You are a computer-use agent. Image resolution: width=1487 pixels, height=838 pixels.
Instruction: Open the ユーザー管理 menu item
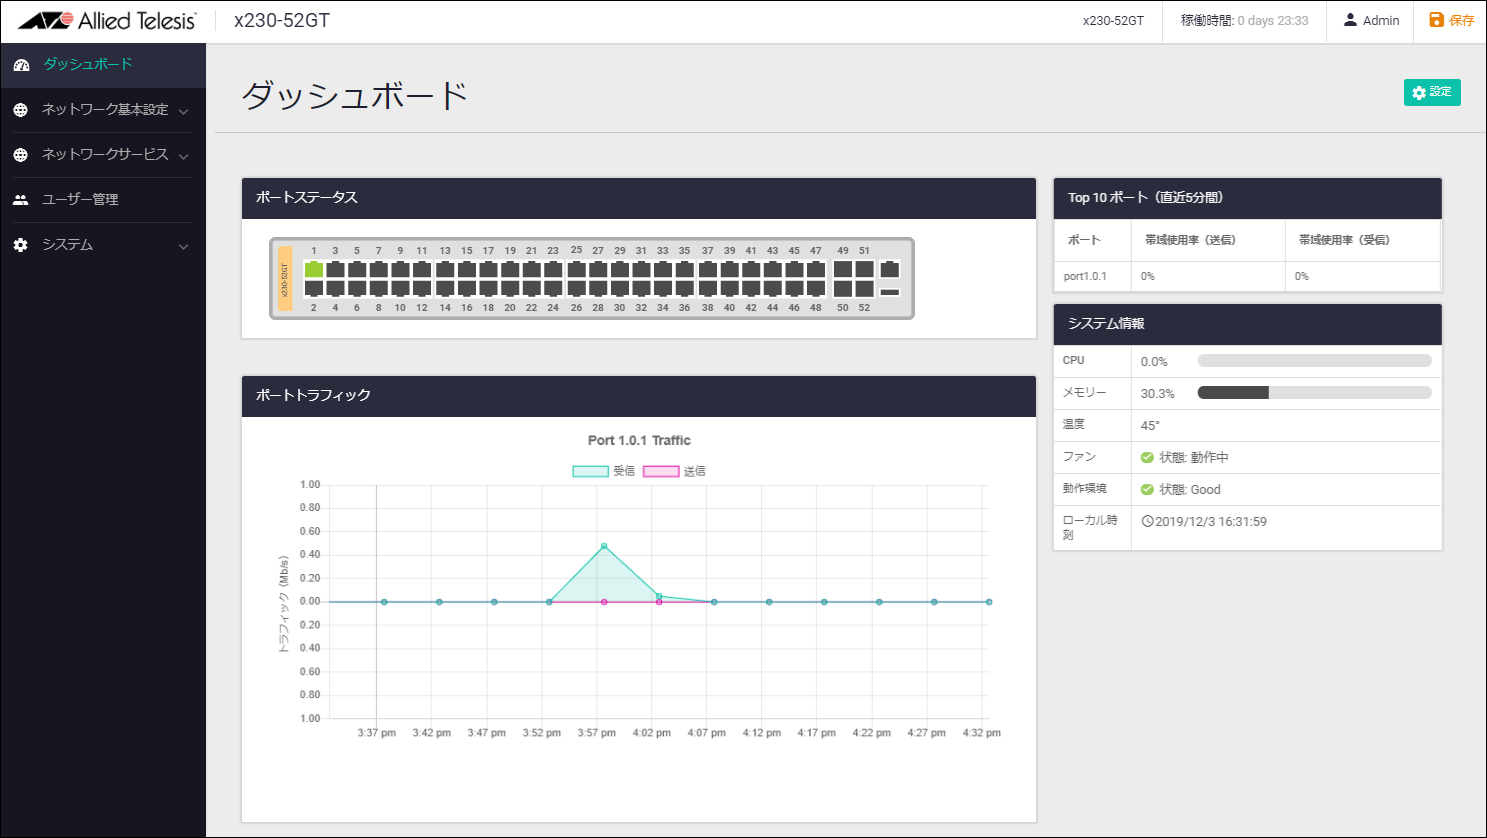[x=80, y=200]
